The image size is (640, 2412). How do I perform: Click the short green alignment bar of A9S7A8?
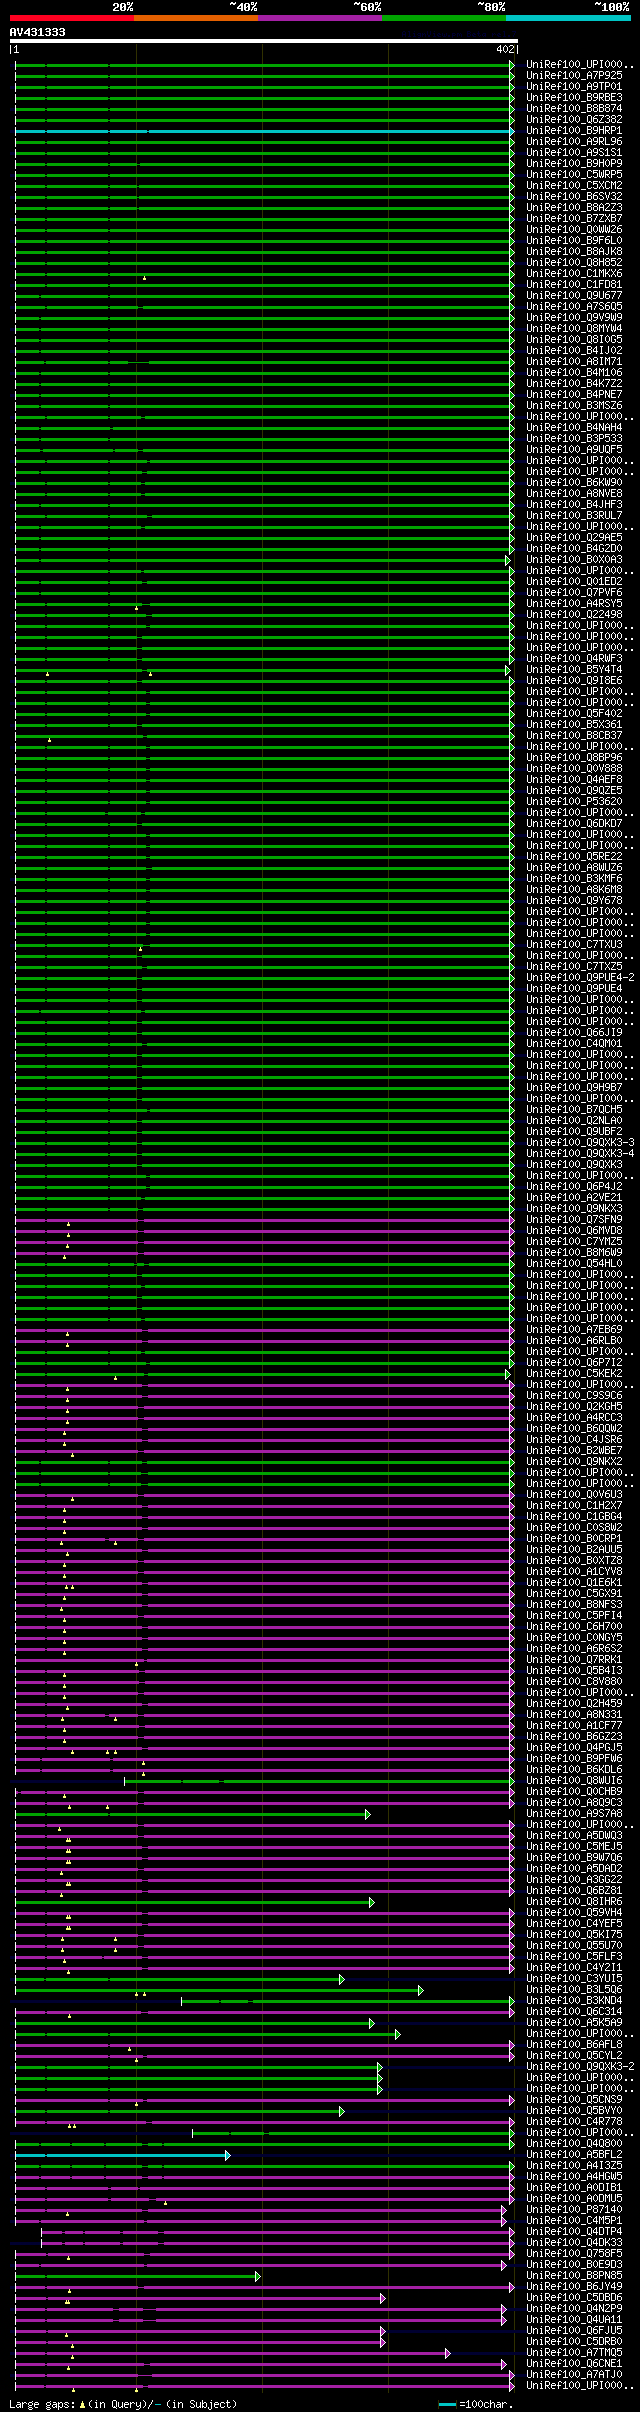pos(192,1814)
